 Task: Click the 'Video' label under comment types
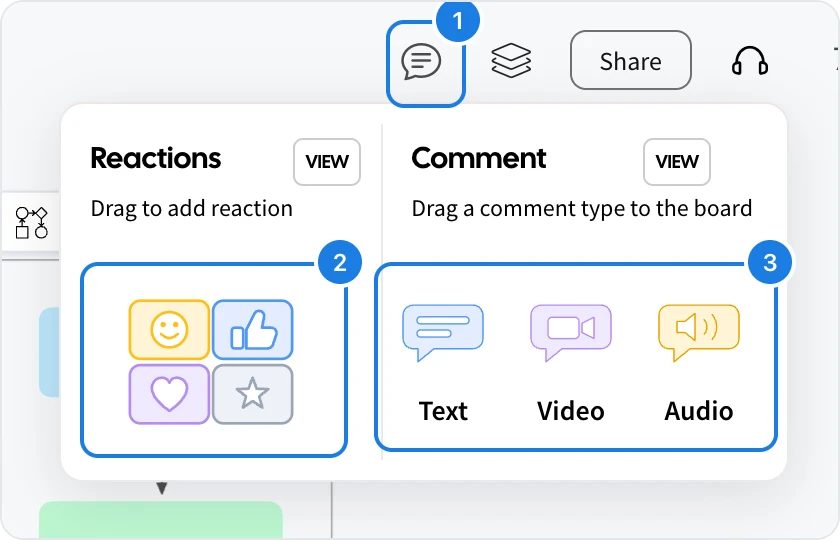point(571,411)
